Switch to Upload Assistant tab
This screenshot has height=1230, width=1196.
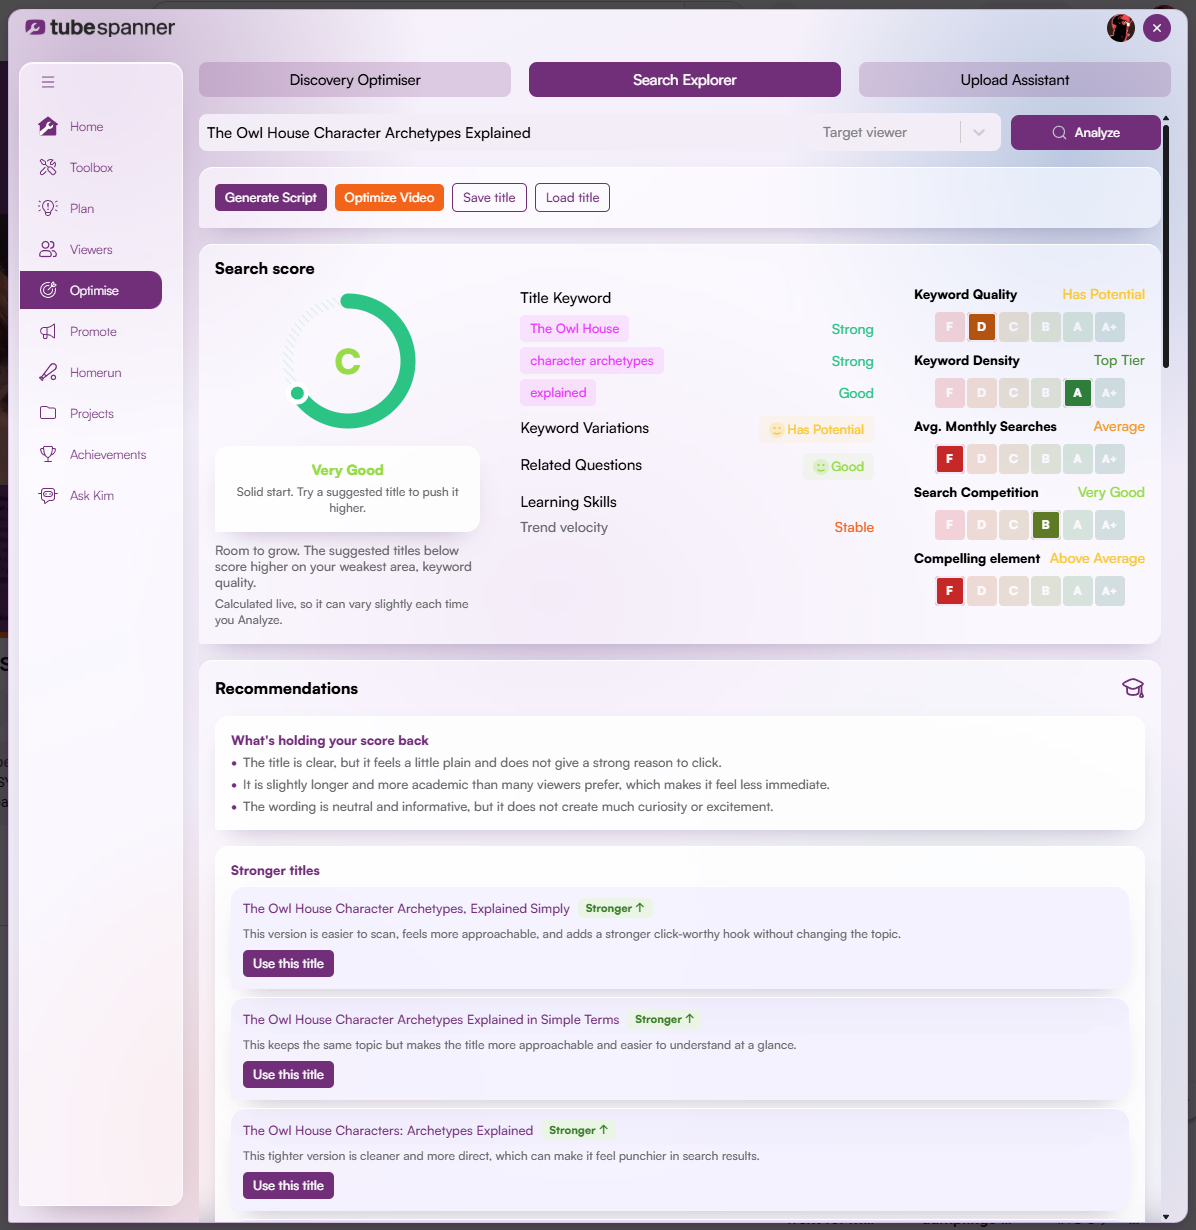click(1015, 80)
